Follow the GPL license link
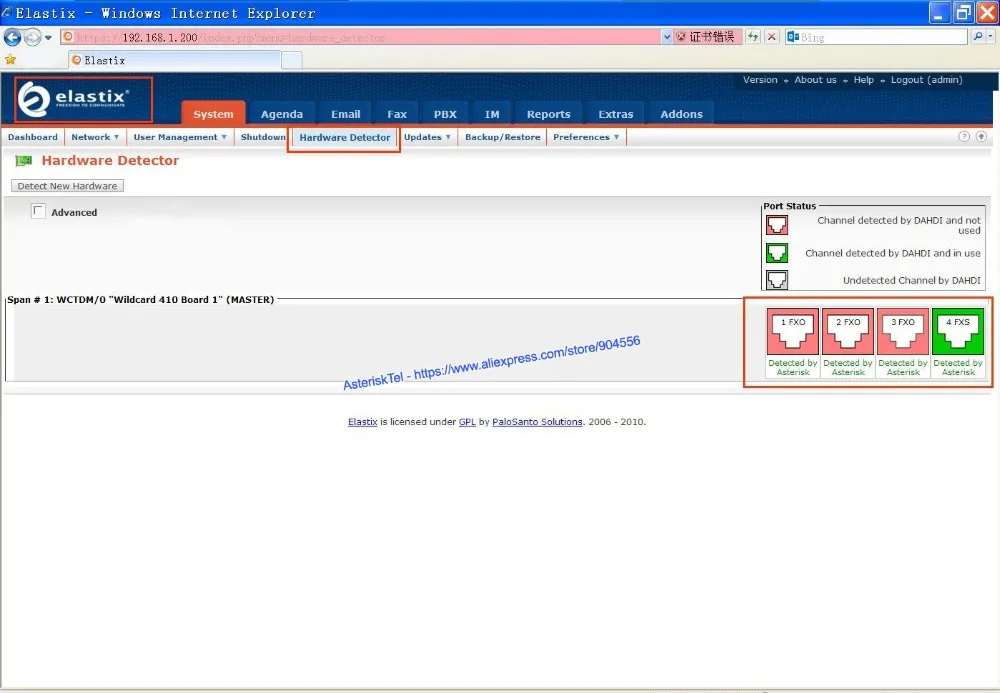Screen dimensions: 1000x693 467,421
